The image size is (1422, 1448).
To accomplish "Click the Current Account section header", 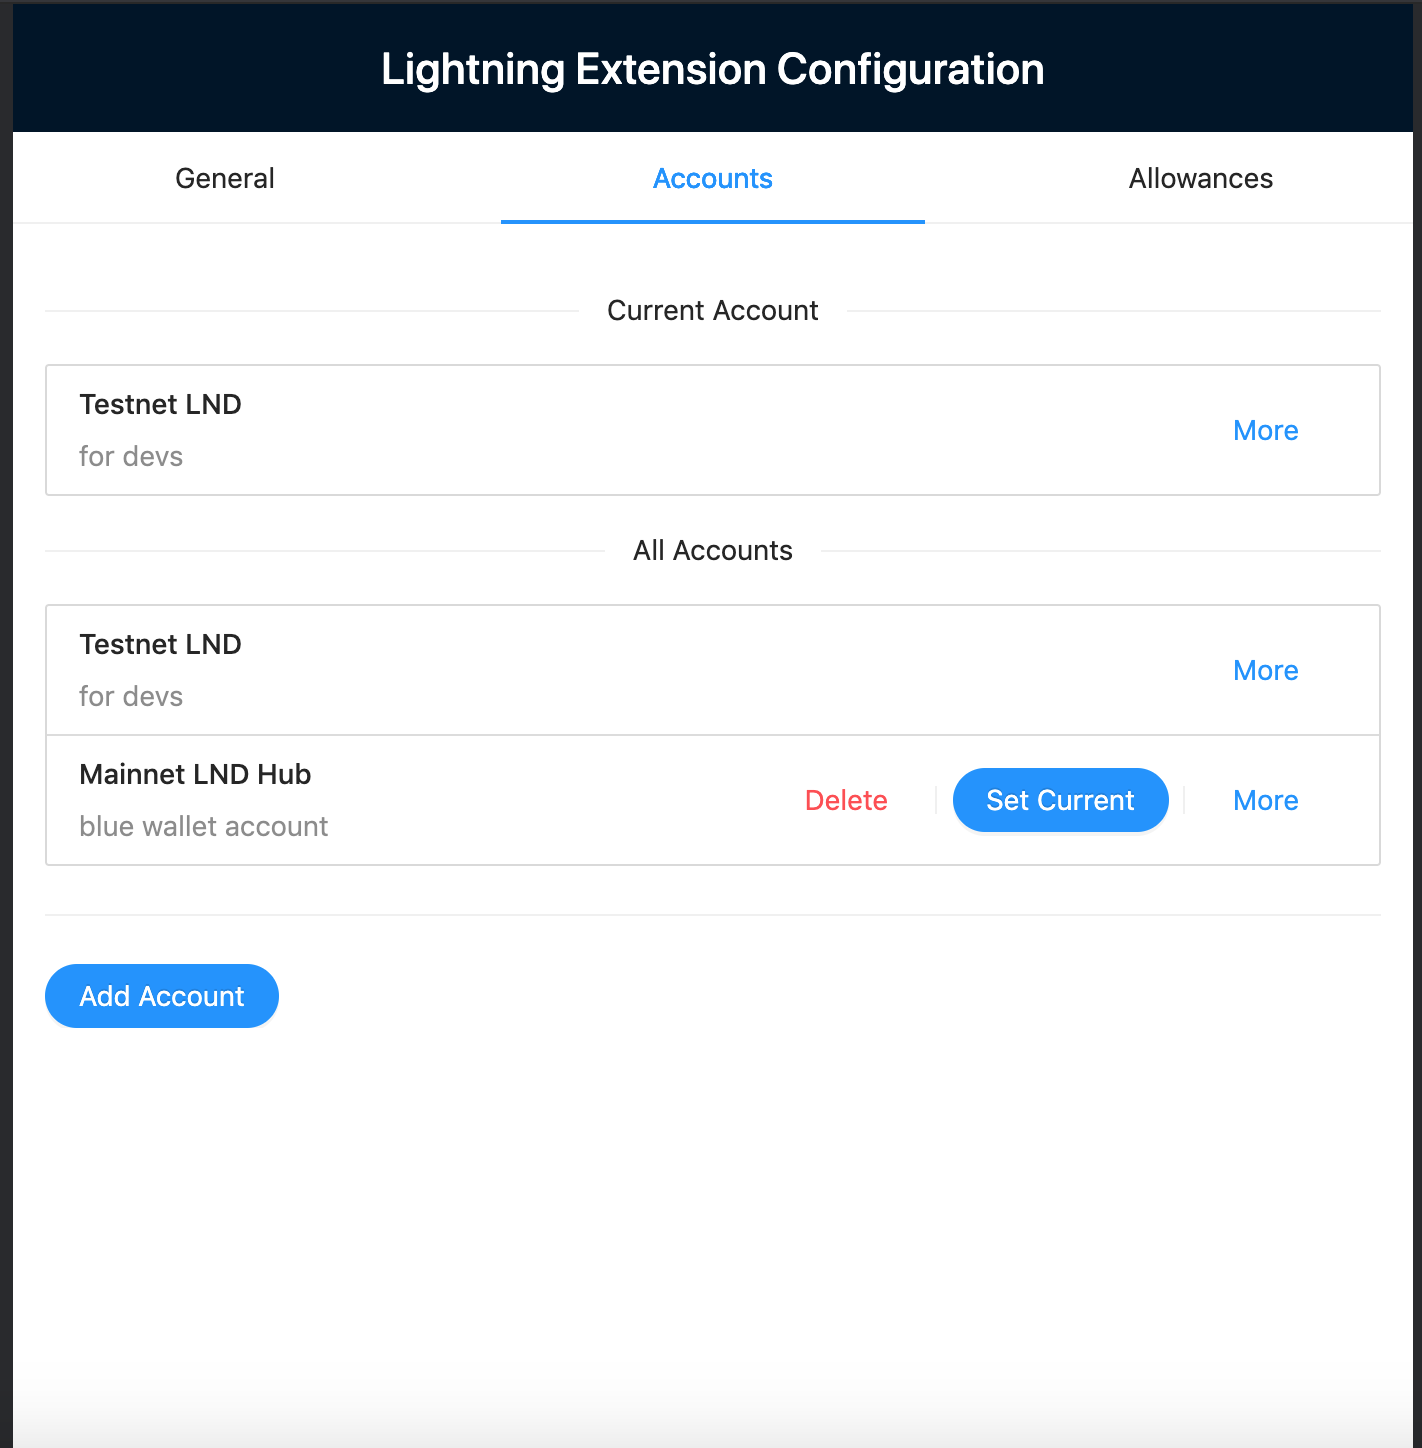I will tap(712, 310).
